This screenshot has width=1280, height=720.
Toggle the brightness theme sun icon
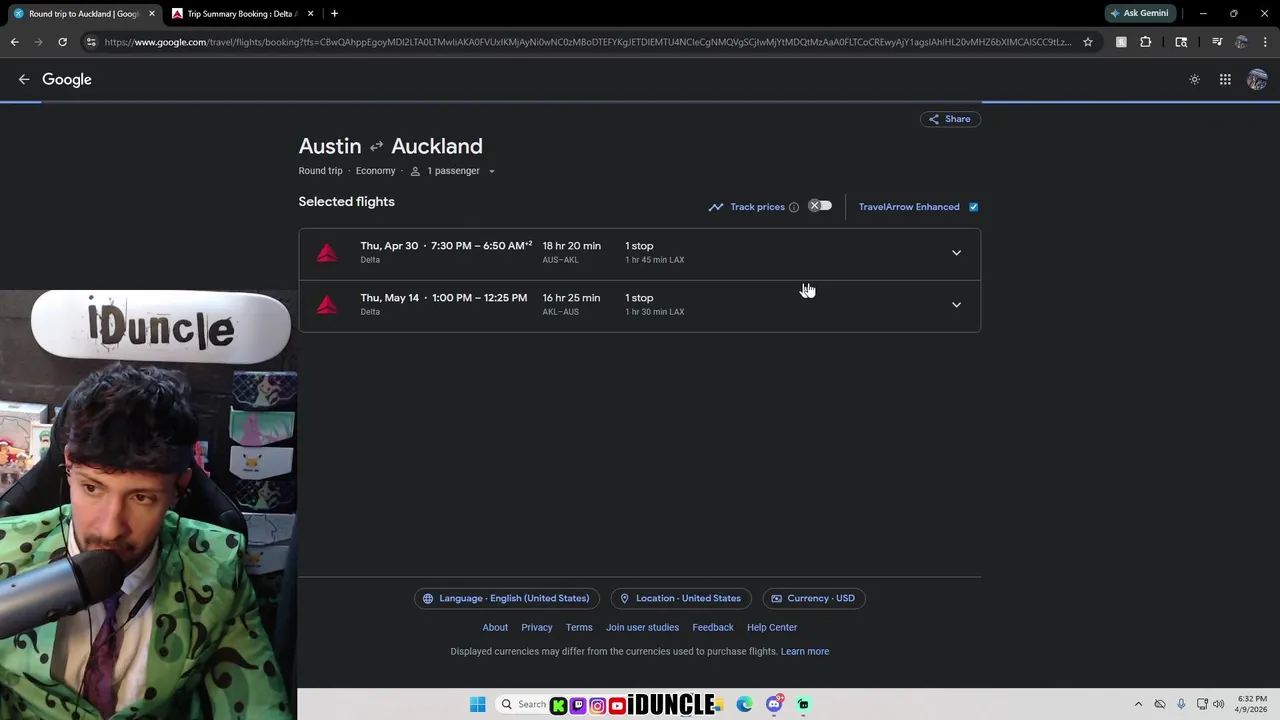pos(1194,80)
